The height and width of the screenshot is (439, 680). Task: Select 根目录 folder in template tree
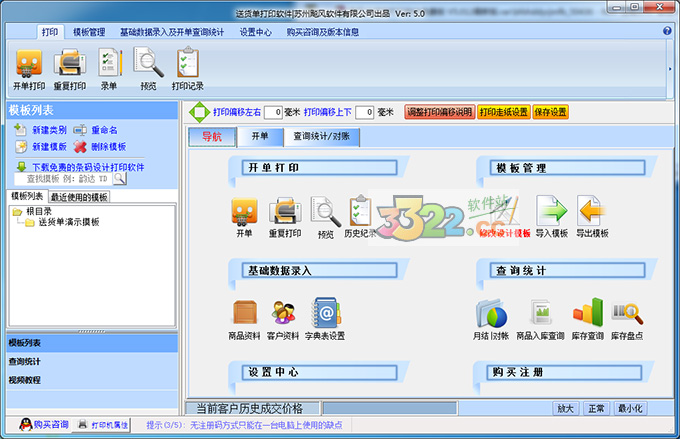(39, 211)
